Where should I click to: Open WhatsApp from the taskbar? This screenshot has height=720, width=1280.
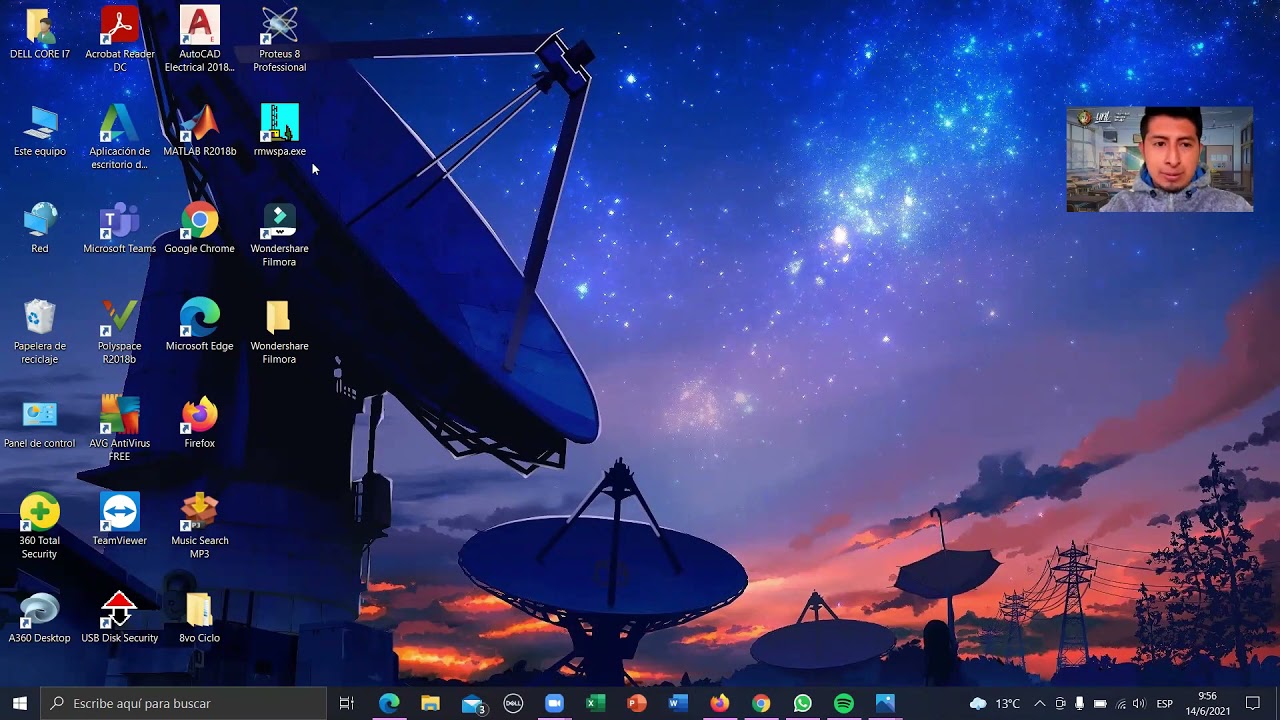tap(802, 703)
